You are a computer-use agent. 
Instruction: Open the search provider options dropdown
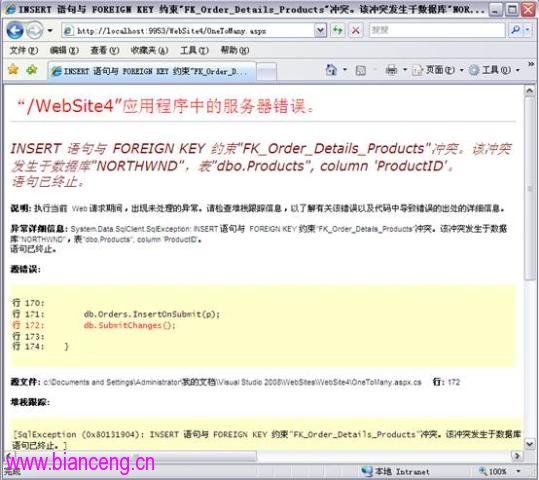click(x=527, y=31)
